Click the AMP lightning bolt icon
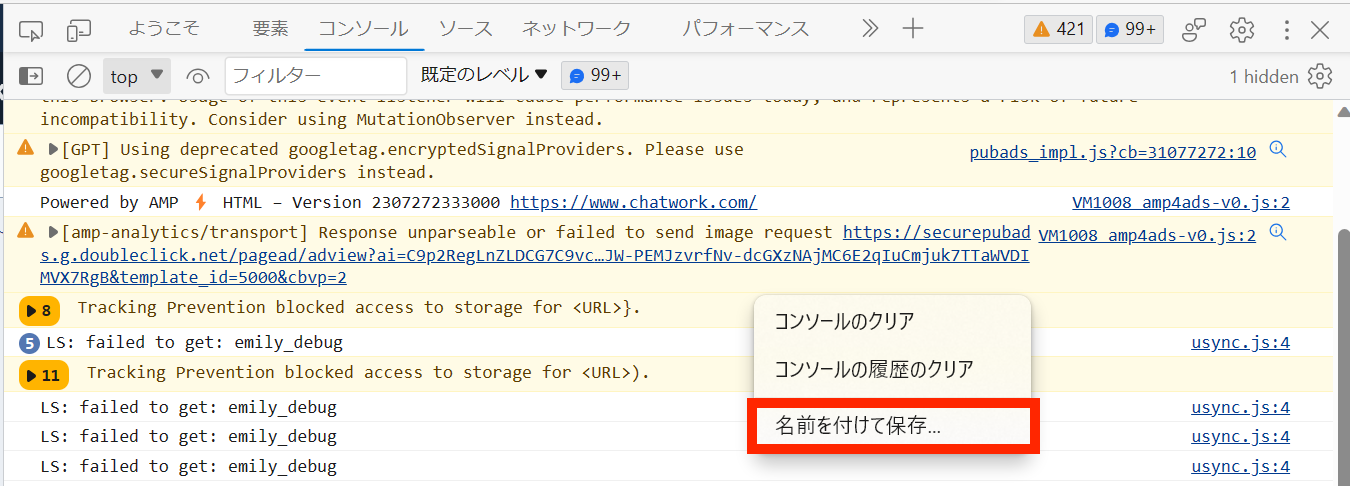 pyautogui.click(x=201, y=202)
